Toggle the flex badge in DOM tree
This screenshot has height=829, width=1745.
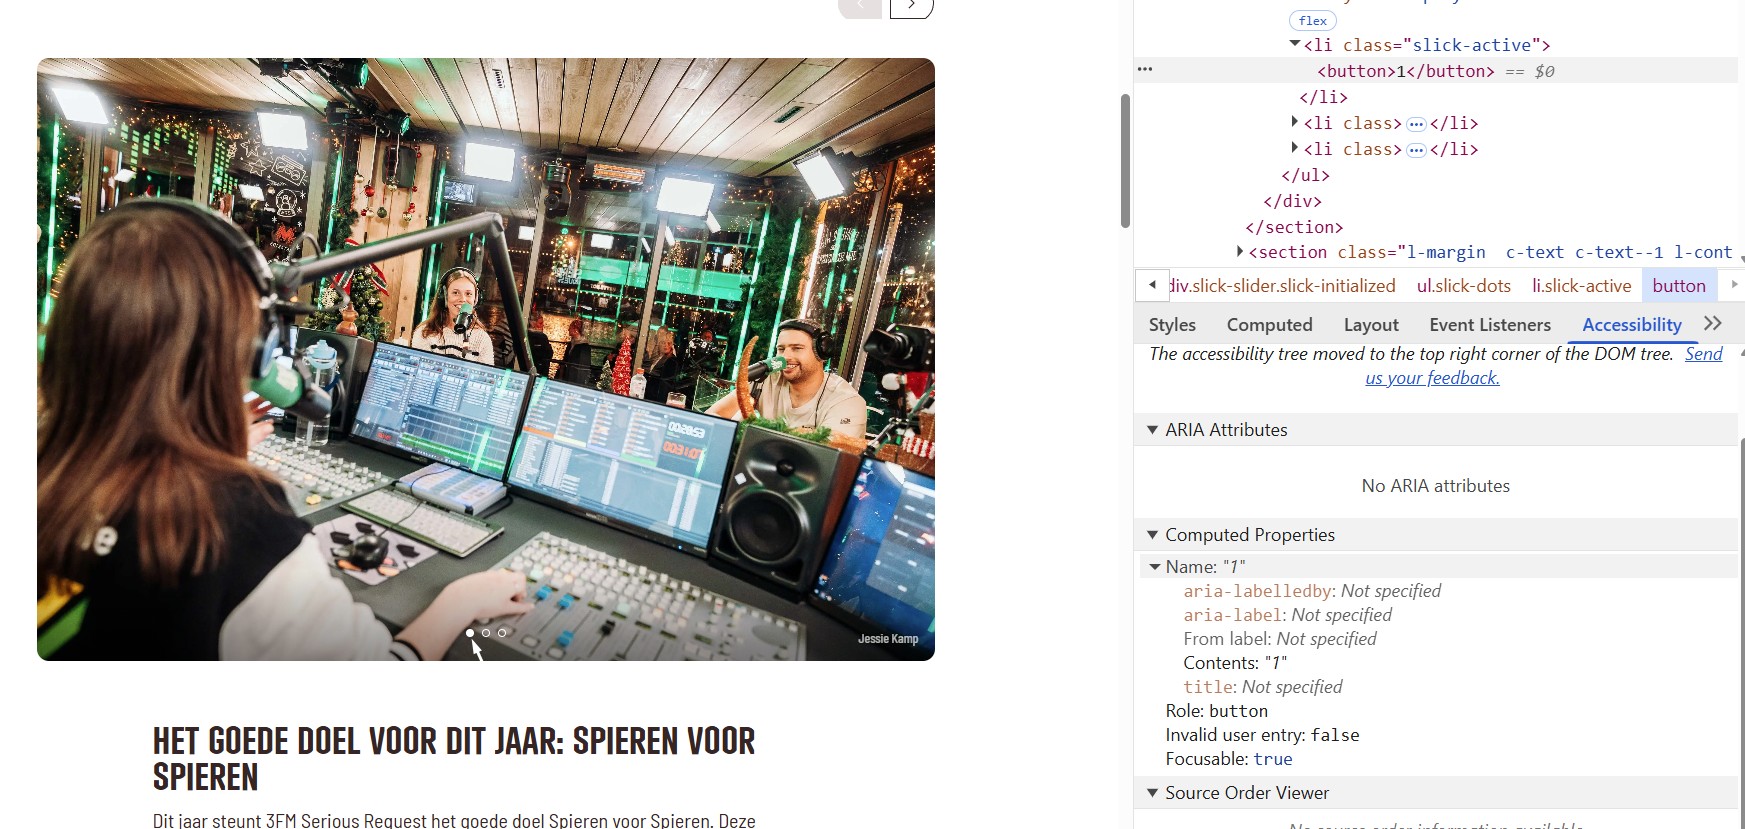(1312, 21)
